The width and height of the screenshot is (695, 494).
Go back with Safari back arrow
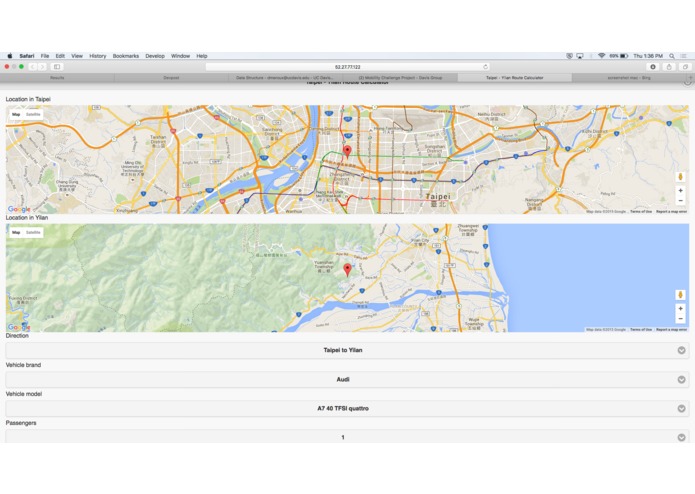pyautogui.click(x=32, y=66)
